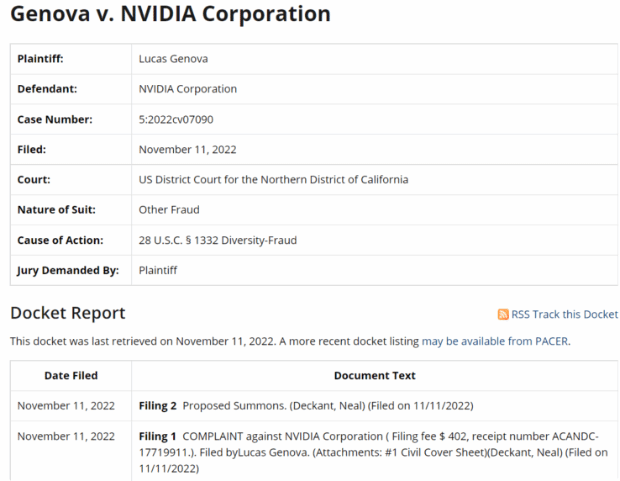Click the date cell beside Filing 2

coord(66,406)
